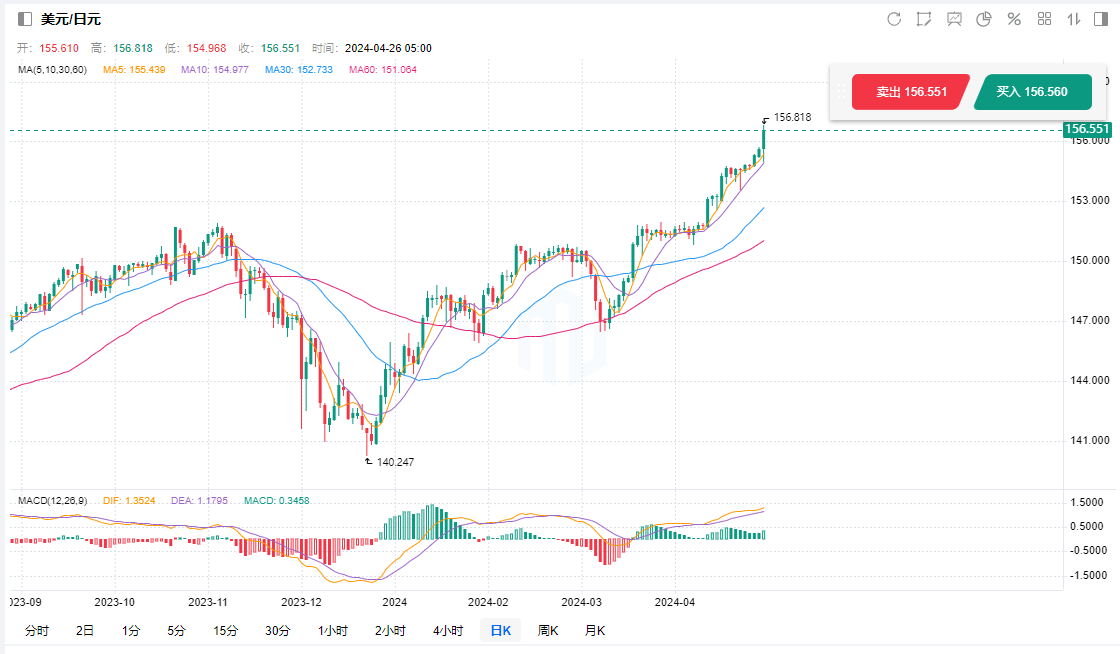Select the 1小时 timeframe tab
Viewport: 1120px width, 654px height.
pyautogui.click(x=332, y=630)
